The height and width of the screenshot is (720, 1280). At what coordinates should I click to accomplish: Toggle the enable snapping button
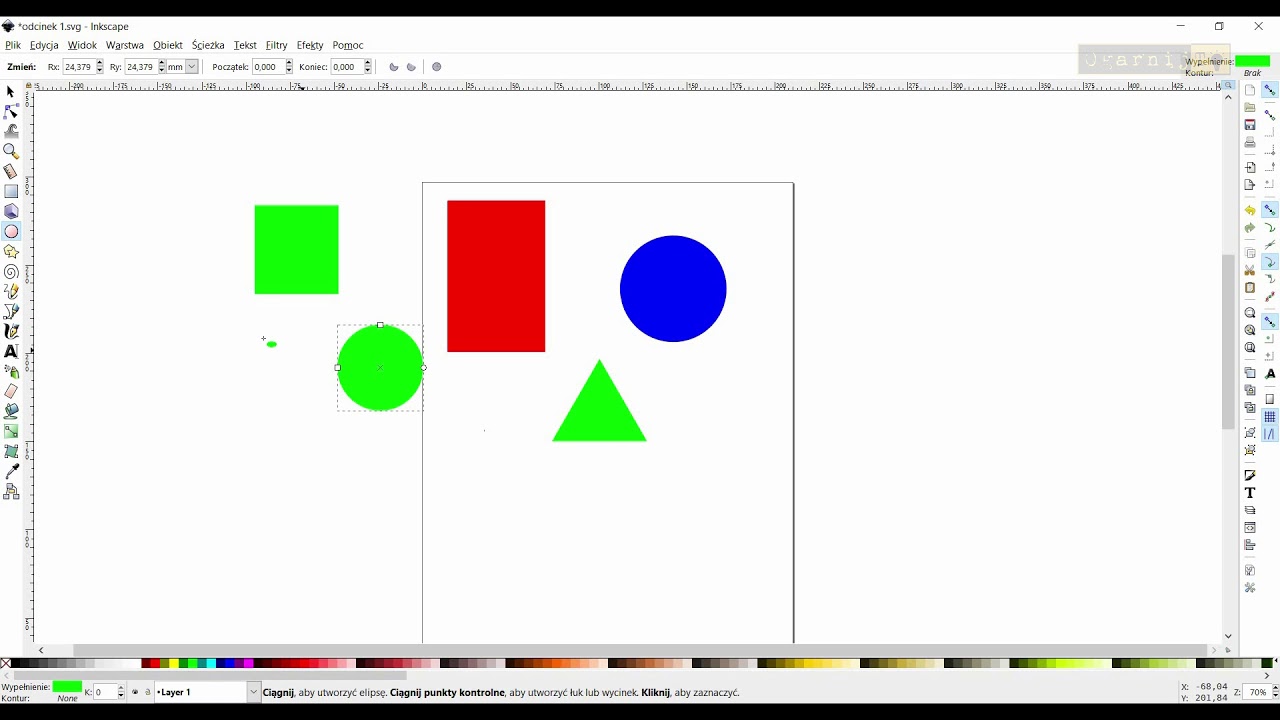1270,91
